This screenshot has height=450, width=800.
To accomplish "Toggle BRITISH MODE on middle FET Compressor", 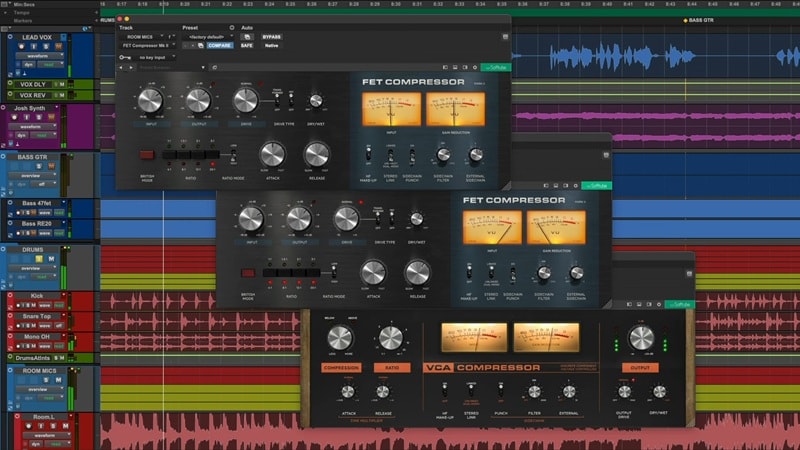I will pyautogui.click(x=248, y=272).
